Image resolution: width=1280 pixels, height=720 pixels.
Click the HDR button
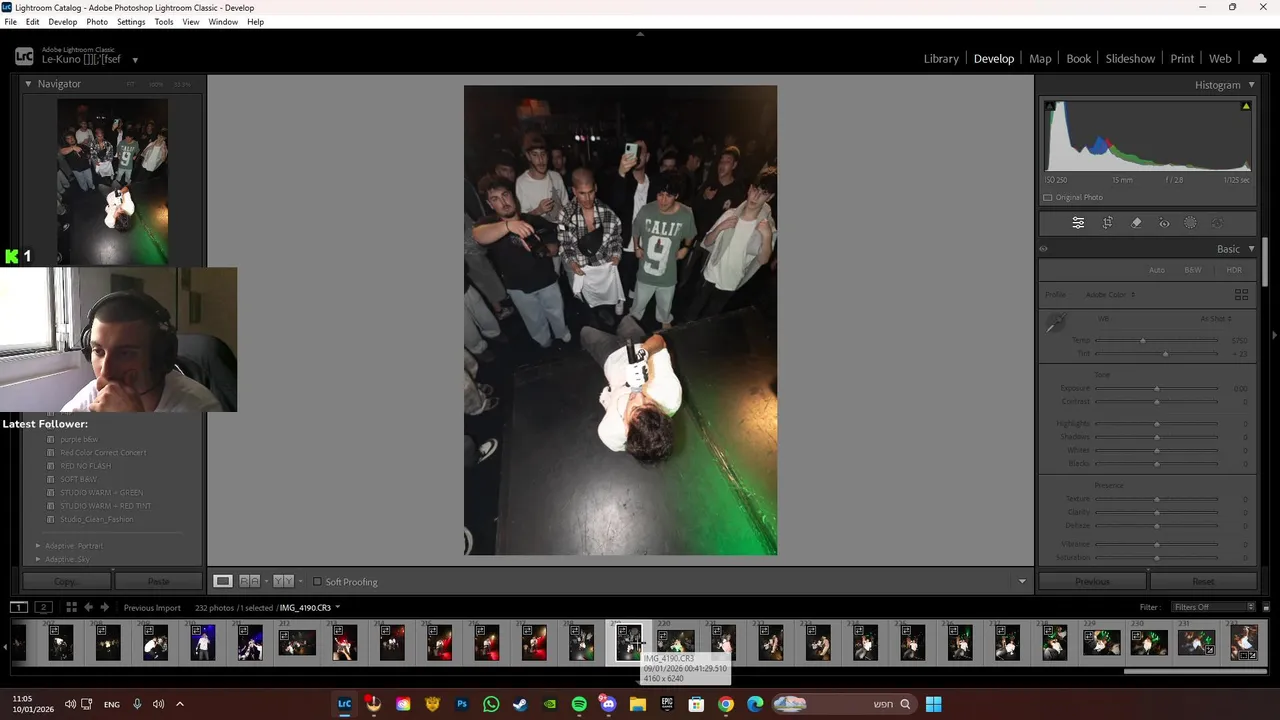1234,270
